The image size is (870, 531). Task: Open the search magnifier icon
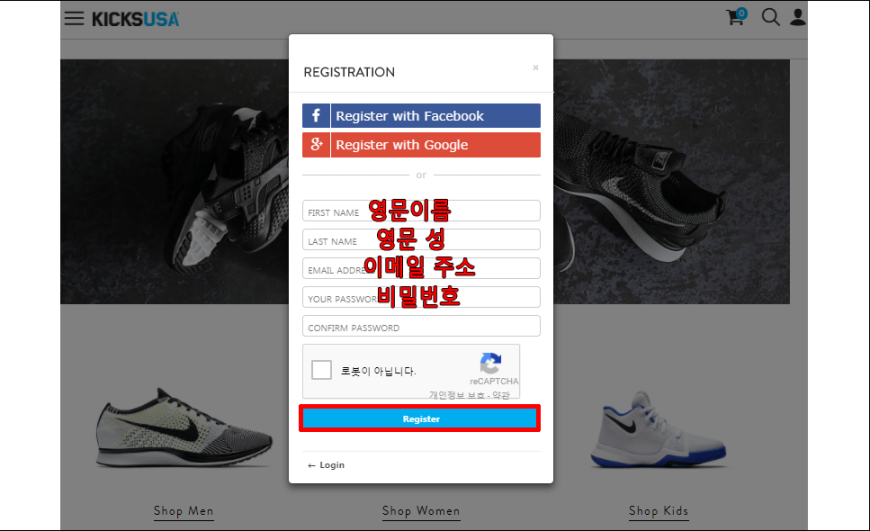coord(770,17)
